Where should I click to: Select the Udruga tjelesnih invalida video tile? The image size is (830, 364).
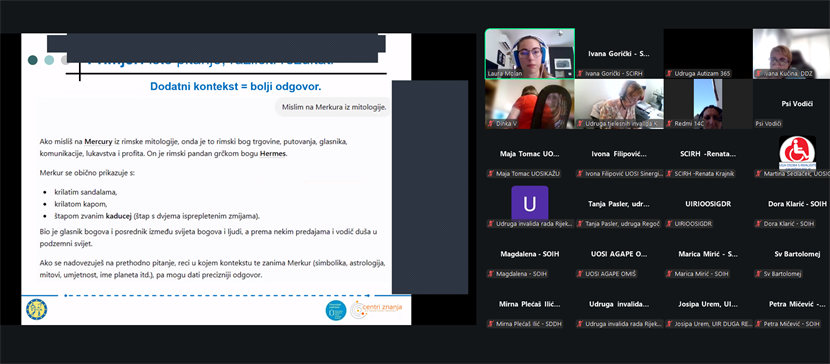[x=619, y=104]
